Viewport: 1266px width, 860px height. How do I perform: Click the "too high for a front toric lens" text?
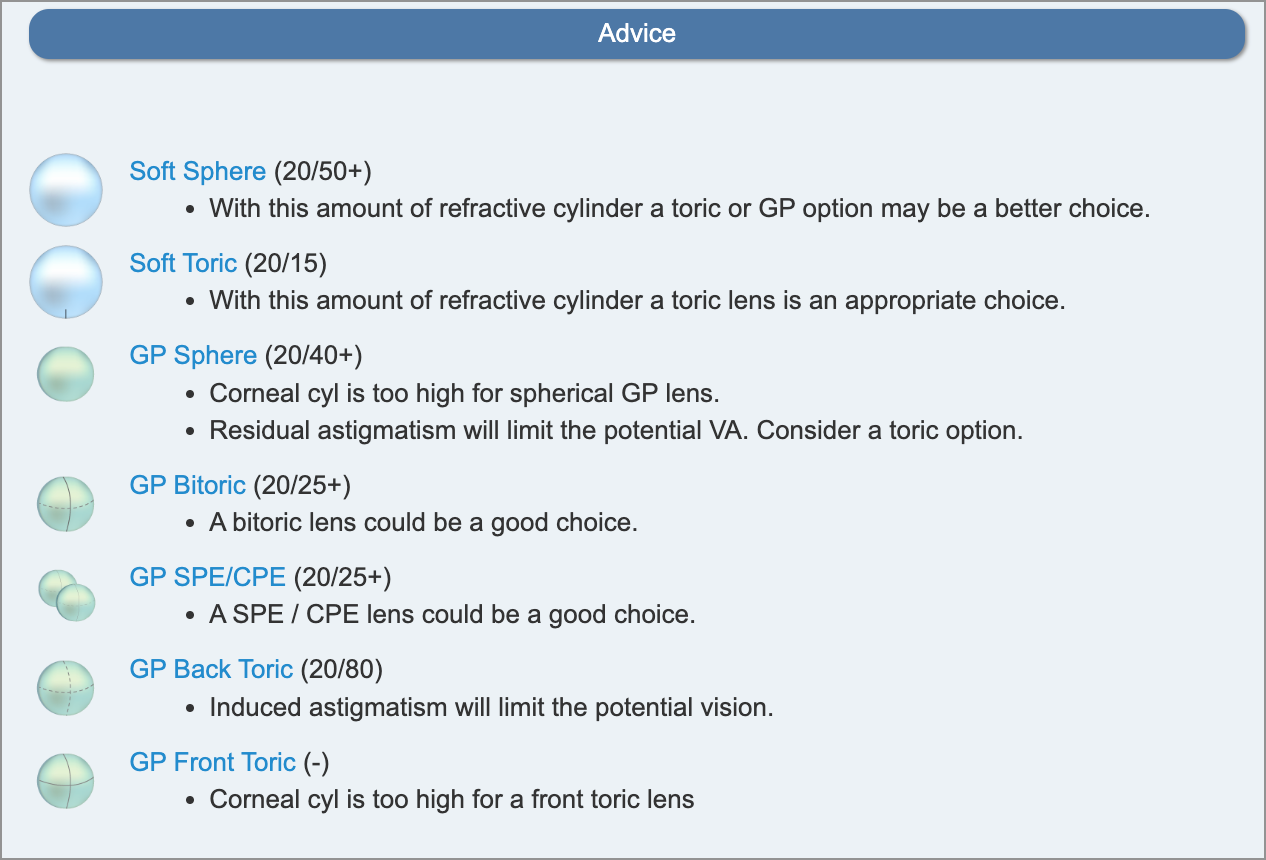451,799
